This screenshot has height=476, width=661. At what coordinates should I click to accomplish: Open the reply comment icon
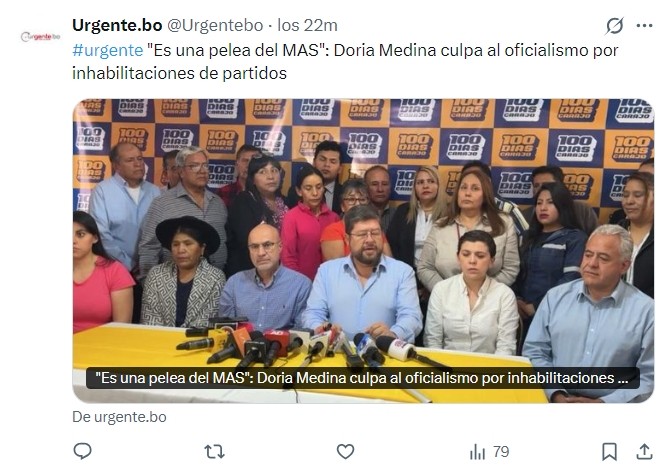click(x=83, y=452)
